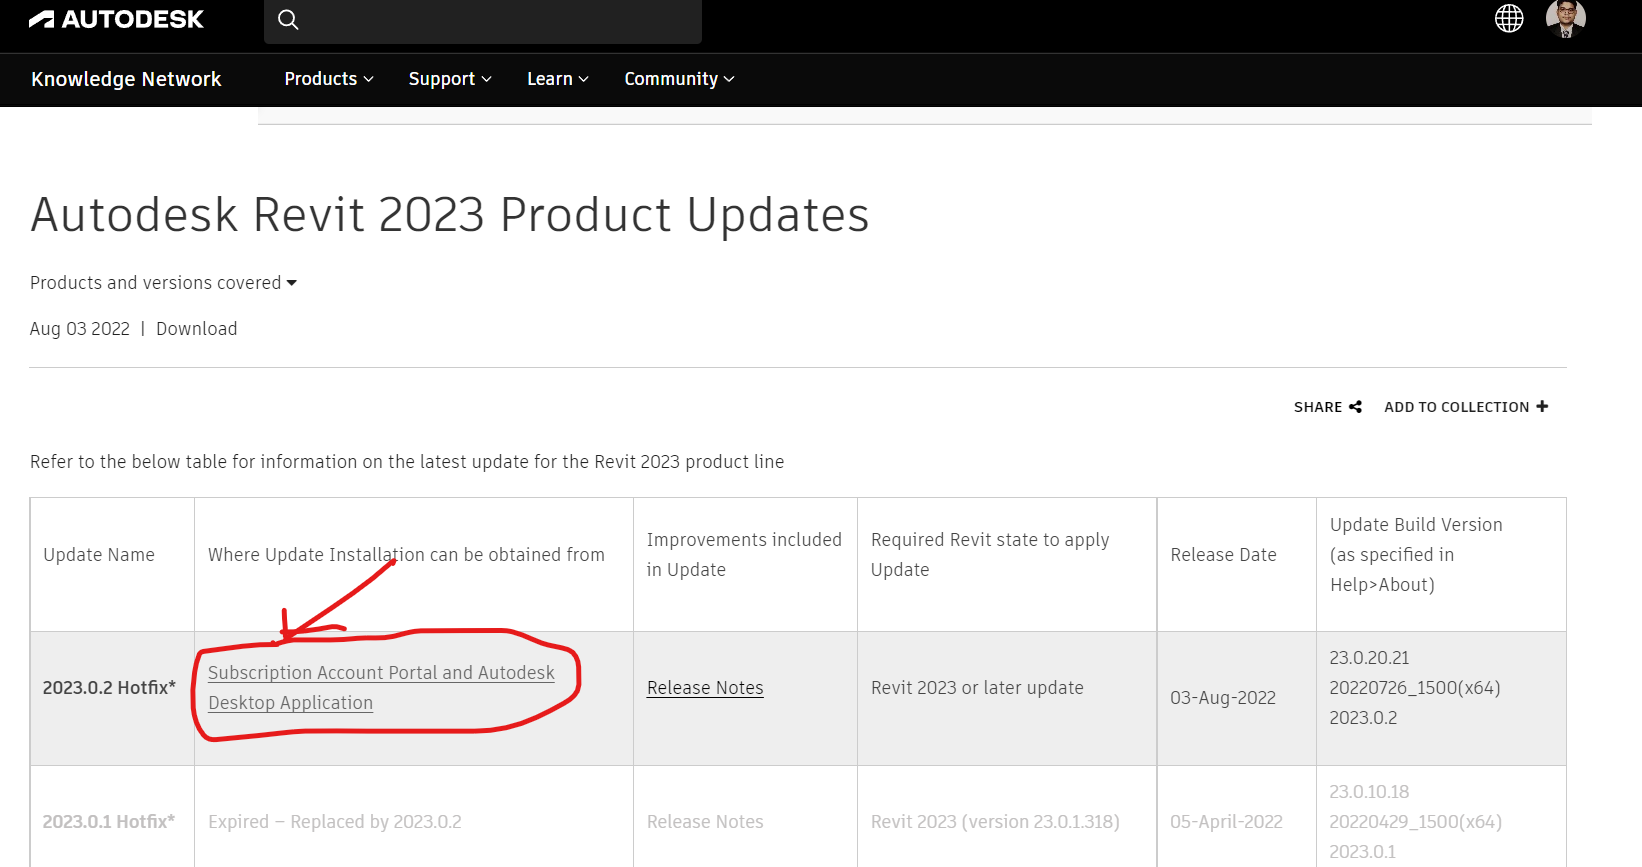Open Release Notes for 2023.0.2 Hotfix
This screenshot has width=1642, height=867.
tap(705, 688)
